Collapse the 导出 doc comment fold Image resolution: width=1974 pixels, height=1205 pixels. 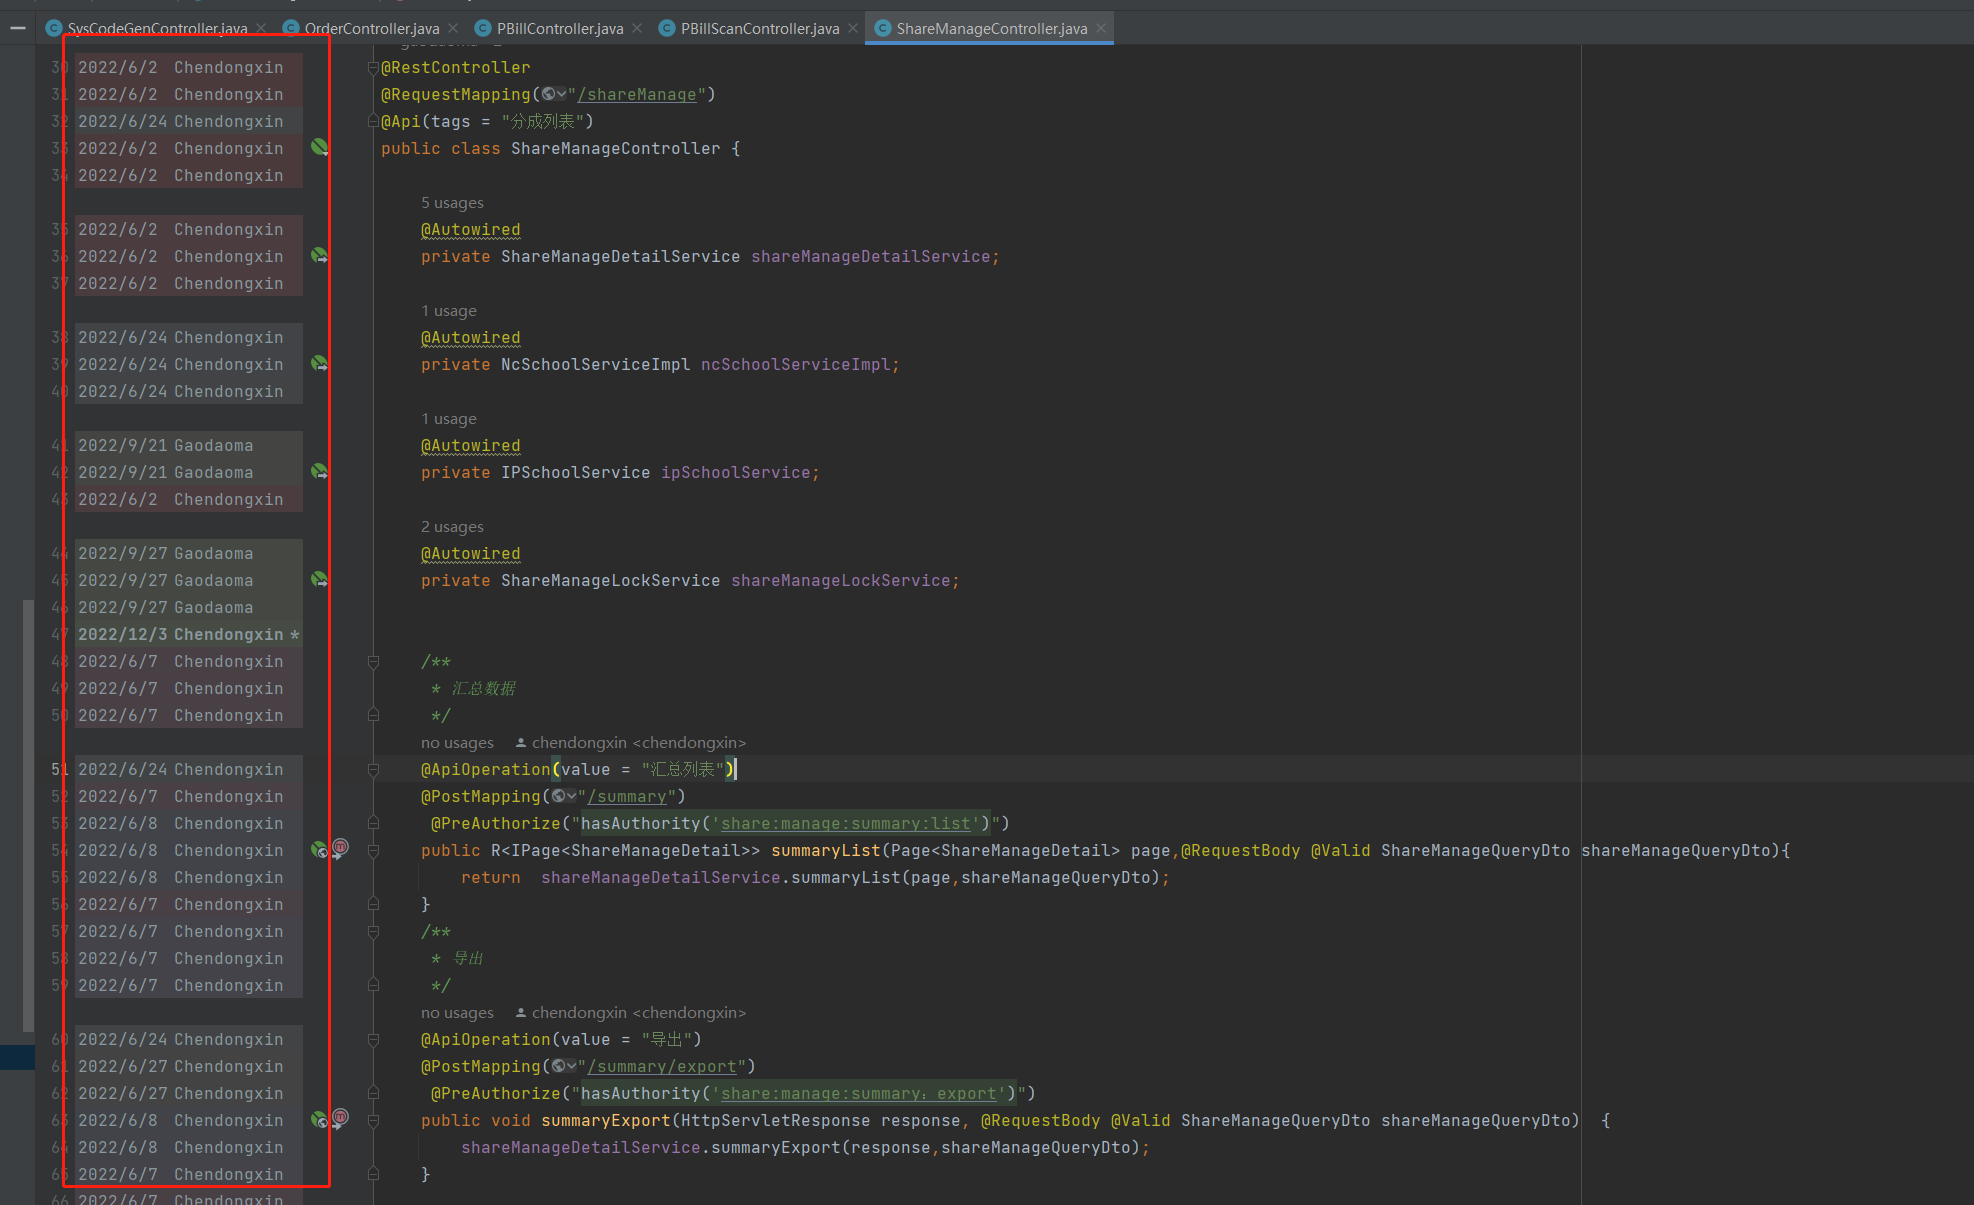point(373,931)
